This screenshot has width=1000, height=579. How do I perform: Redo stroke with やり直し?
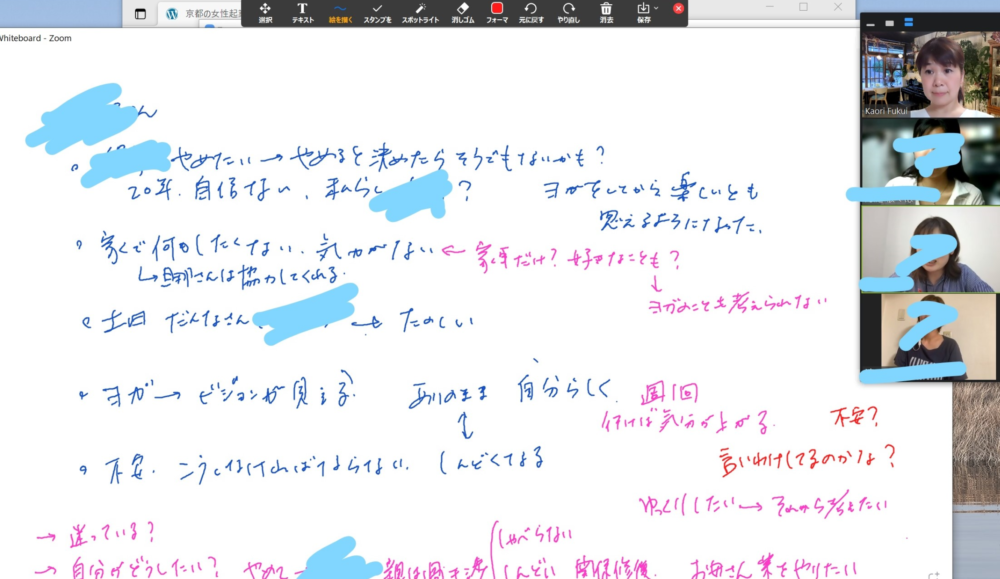pyautogui.click(x=568, y=12)
